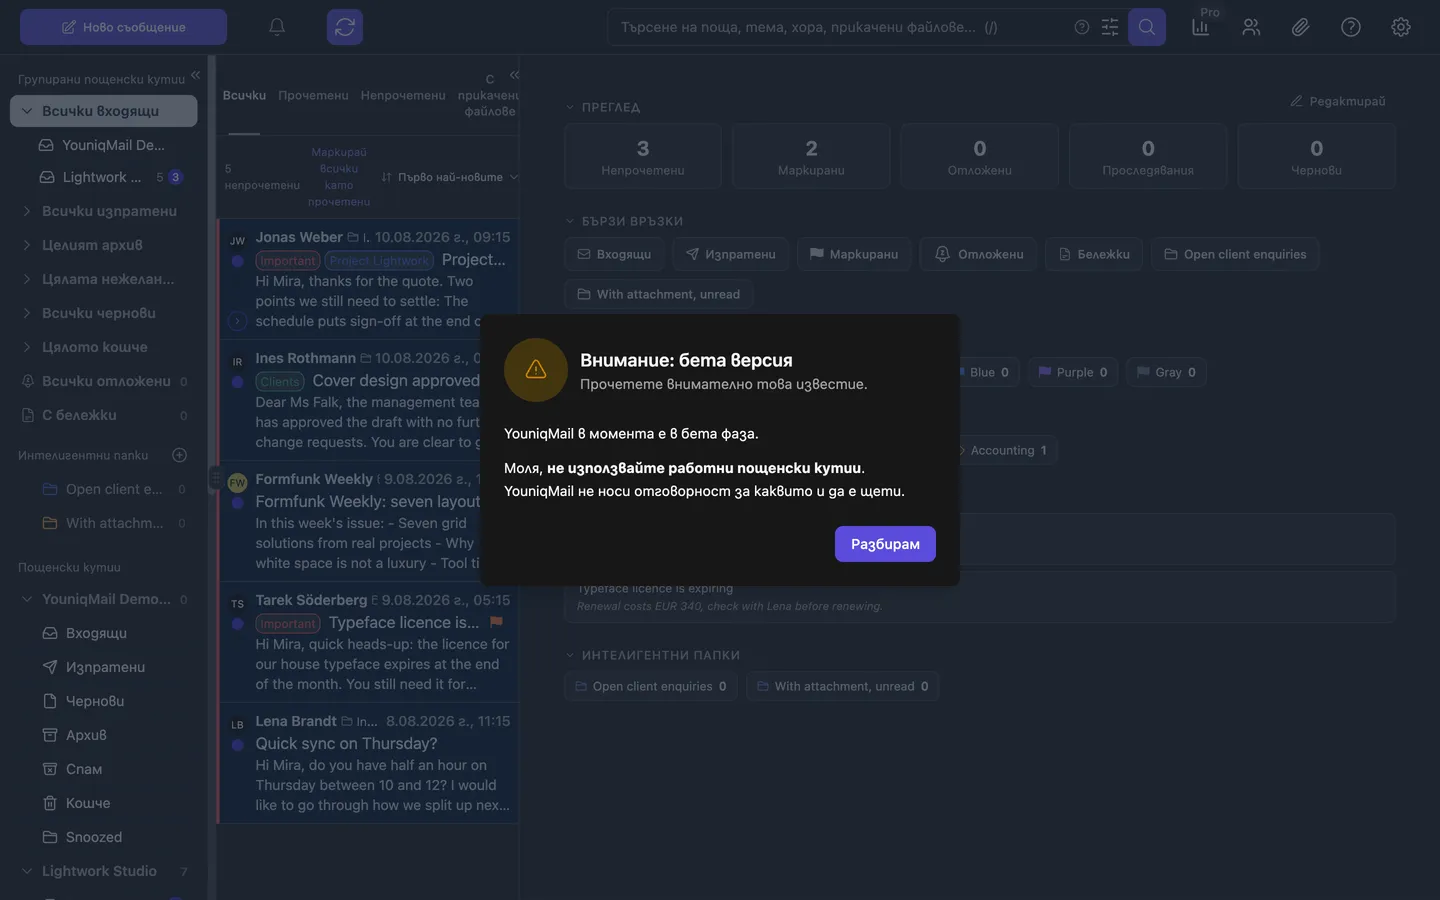Collapse the account sidebar with double chevron
This screenshot has width=1440, height=900.
click(x=196, y=75)
